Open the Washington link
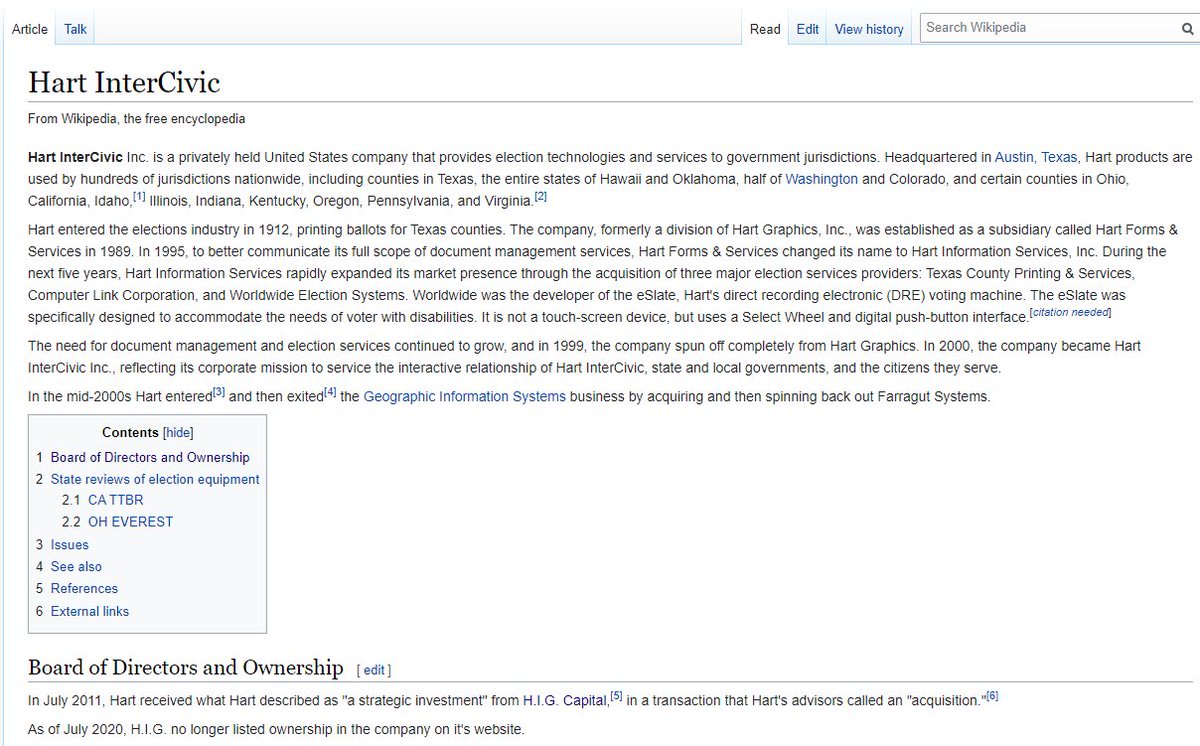Viewport: 1200px width, 746px height. pyautogui.click(x=821, y=179)
